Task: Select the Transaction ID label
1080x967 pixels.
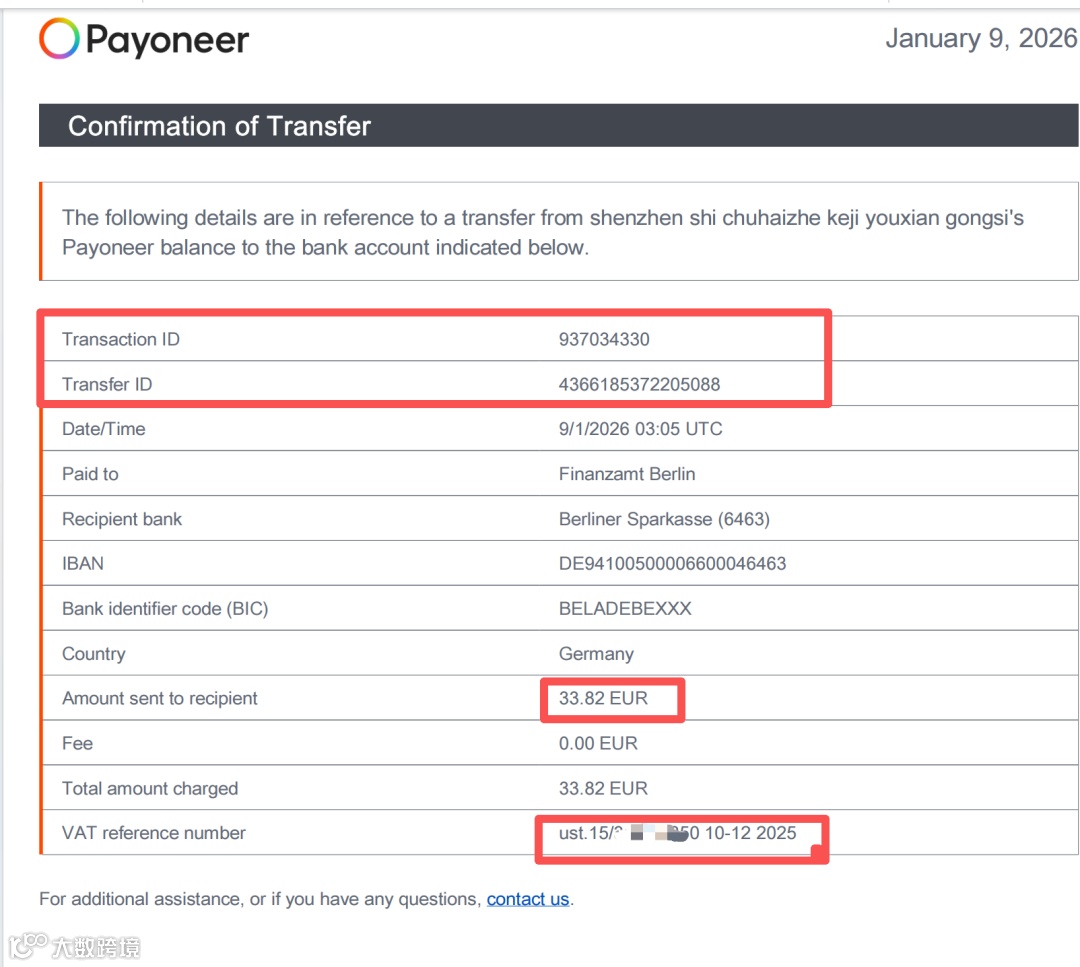Action: 121,339
